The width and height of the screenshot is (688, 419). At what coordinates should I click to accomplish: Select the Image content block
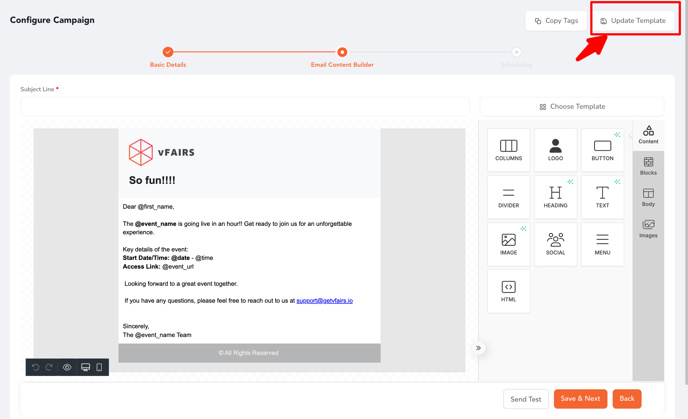(x=508, y=244)
